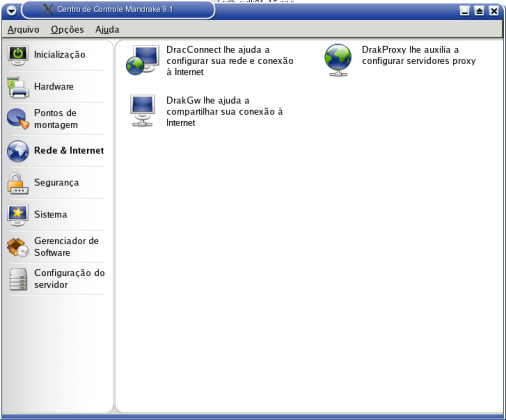The image size is (506, 420).
Task: Open the Segurança padlock icon
Action: tap(18, 183)
